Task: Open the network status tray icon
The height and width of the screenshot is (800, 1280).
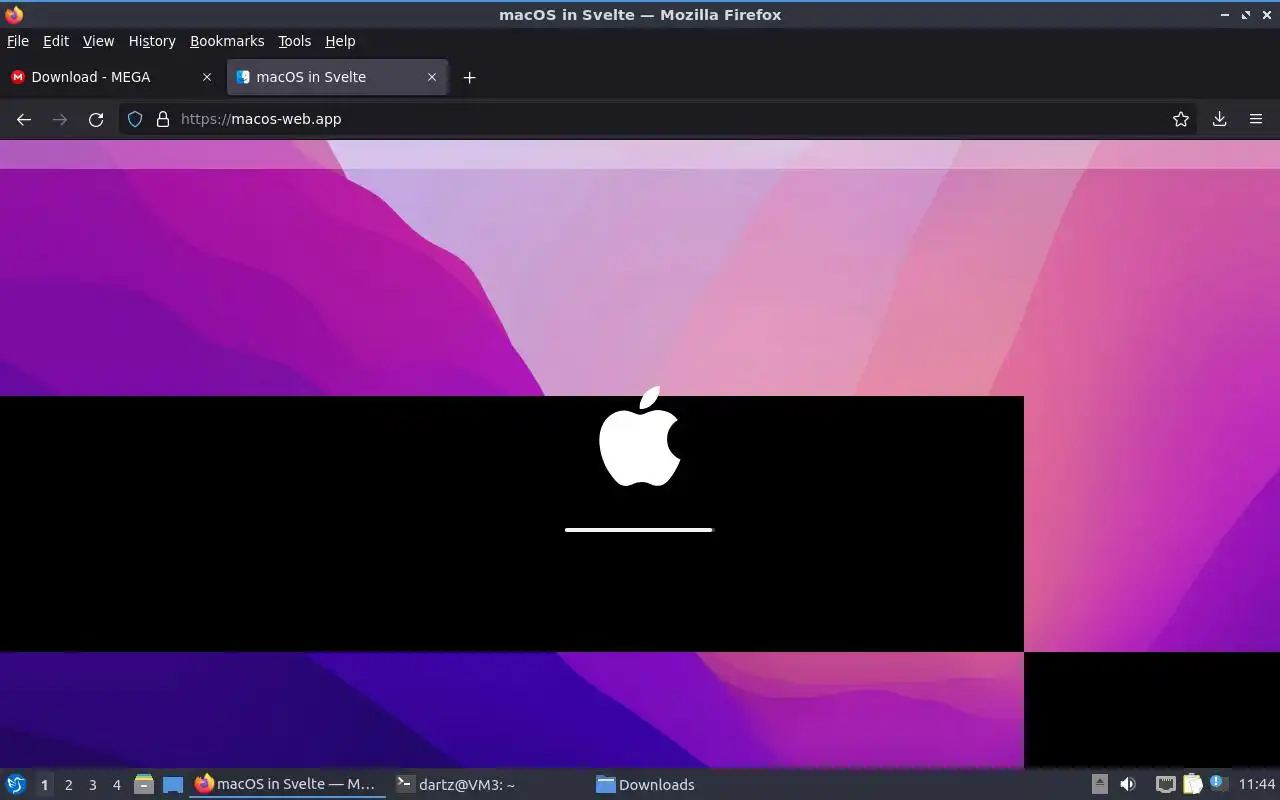Action: click(x=1165, y=784)
